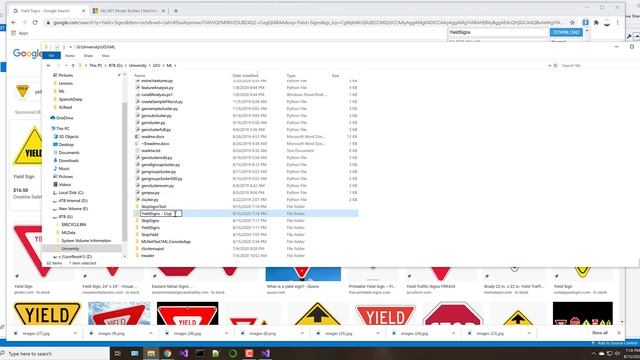Open Downloads in the navigation pane
The image size is (640, 360).
pos(68,160)
